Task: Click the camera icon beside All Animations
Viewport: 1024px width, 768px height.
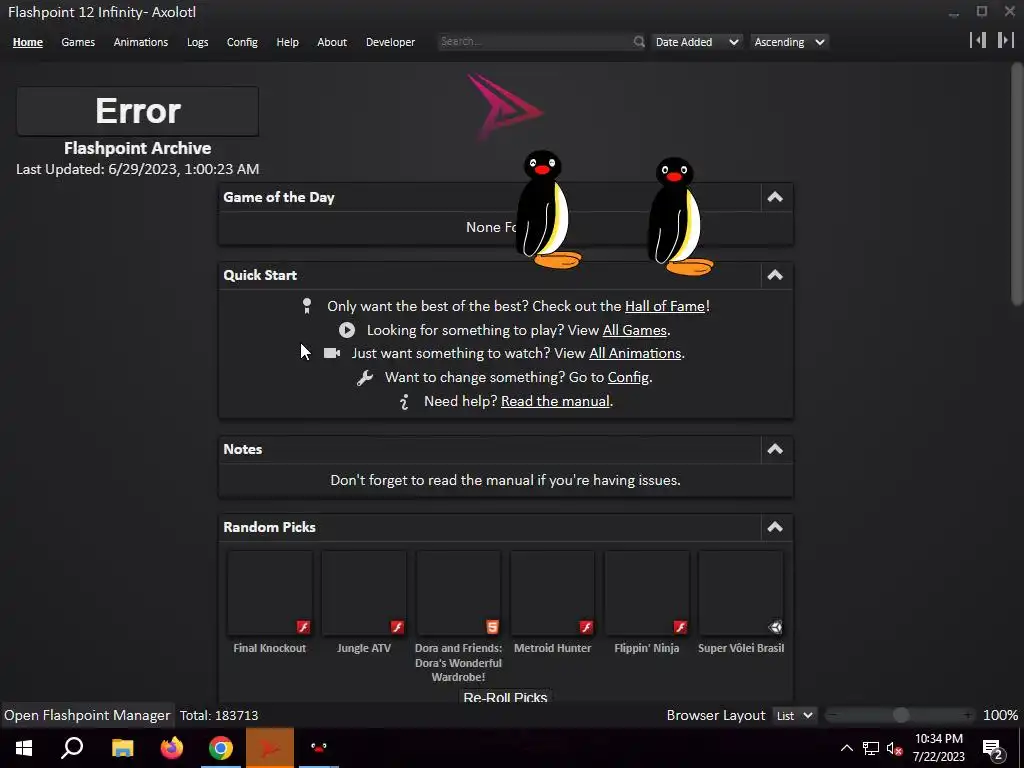Action: tap(332, 353)
